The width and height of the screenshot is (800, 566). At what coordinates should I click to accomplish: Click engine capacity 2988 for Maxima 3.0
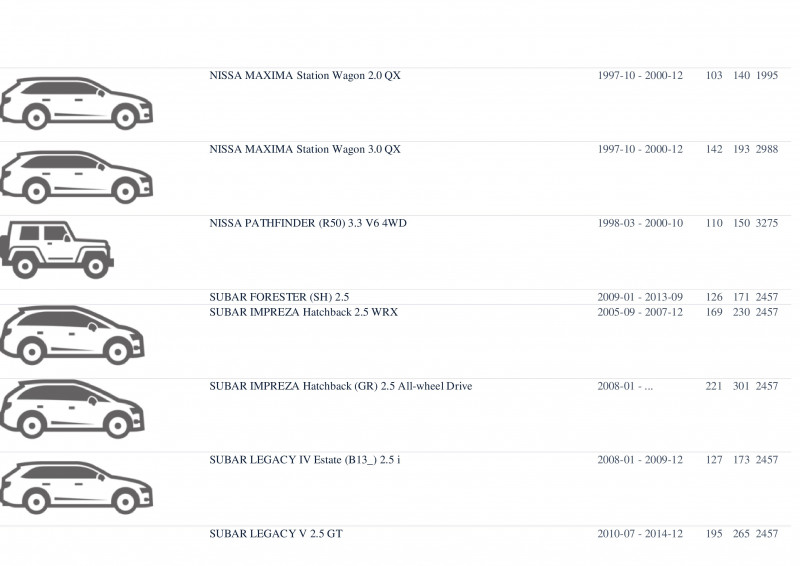pos(767,150)
